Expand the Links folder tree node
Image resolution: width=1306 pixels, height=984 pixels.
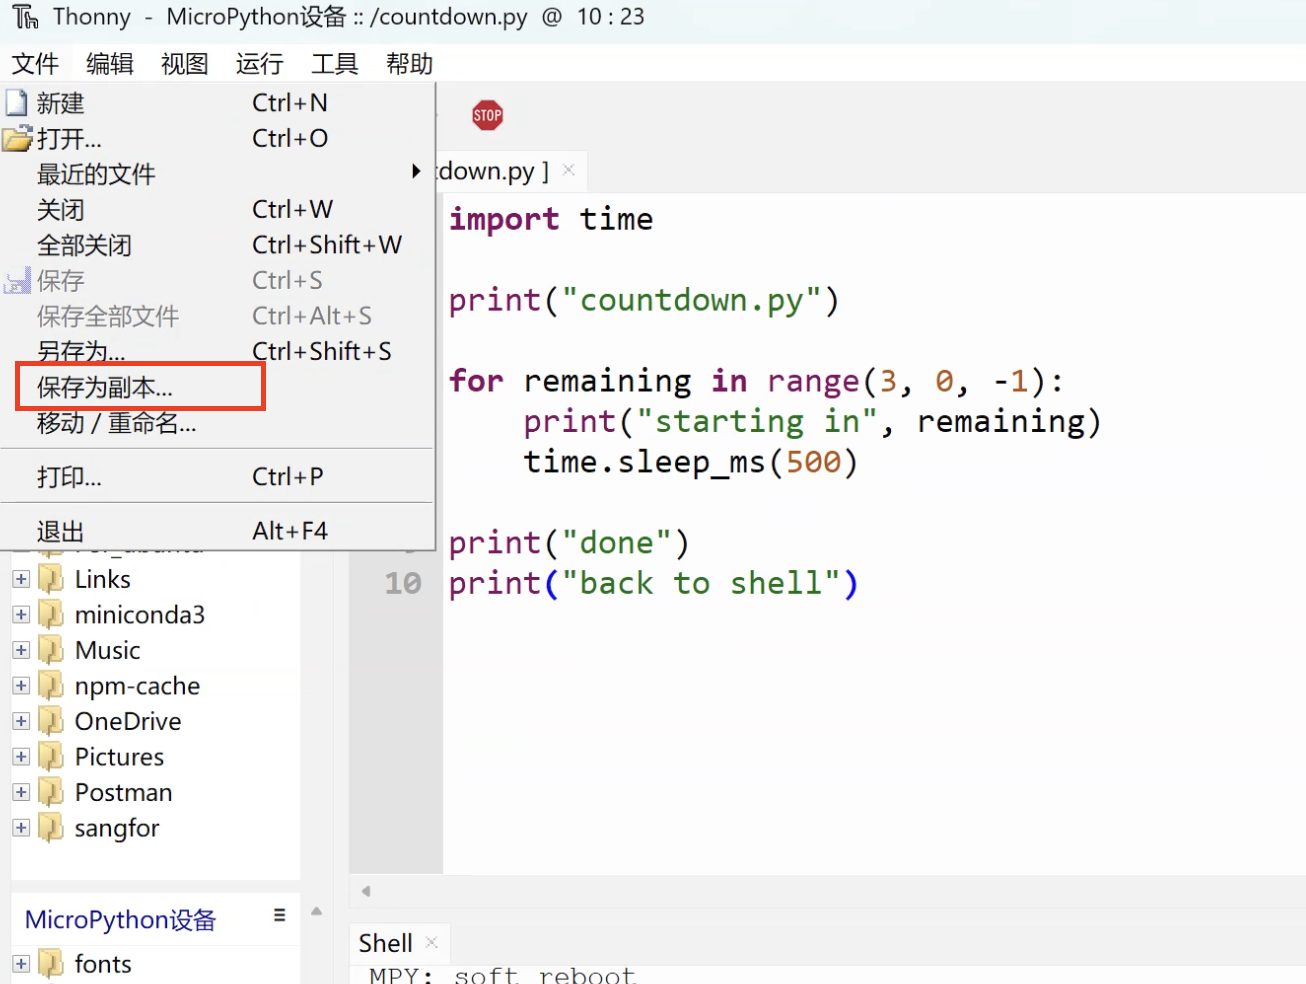point(21,579)
